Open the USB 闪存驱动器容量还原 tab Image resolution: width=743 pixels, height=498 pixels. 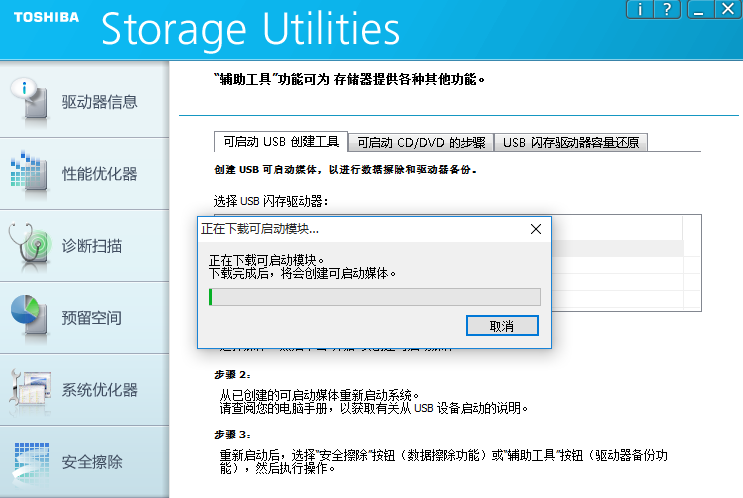(571, 142)
